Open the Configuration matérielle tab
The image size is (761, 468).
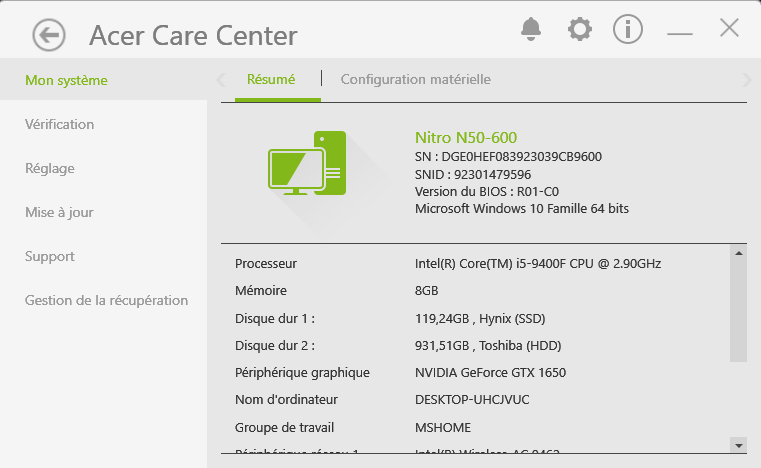click(x=416, y=79)
